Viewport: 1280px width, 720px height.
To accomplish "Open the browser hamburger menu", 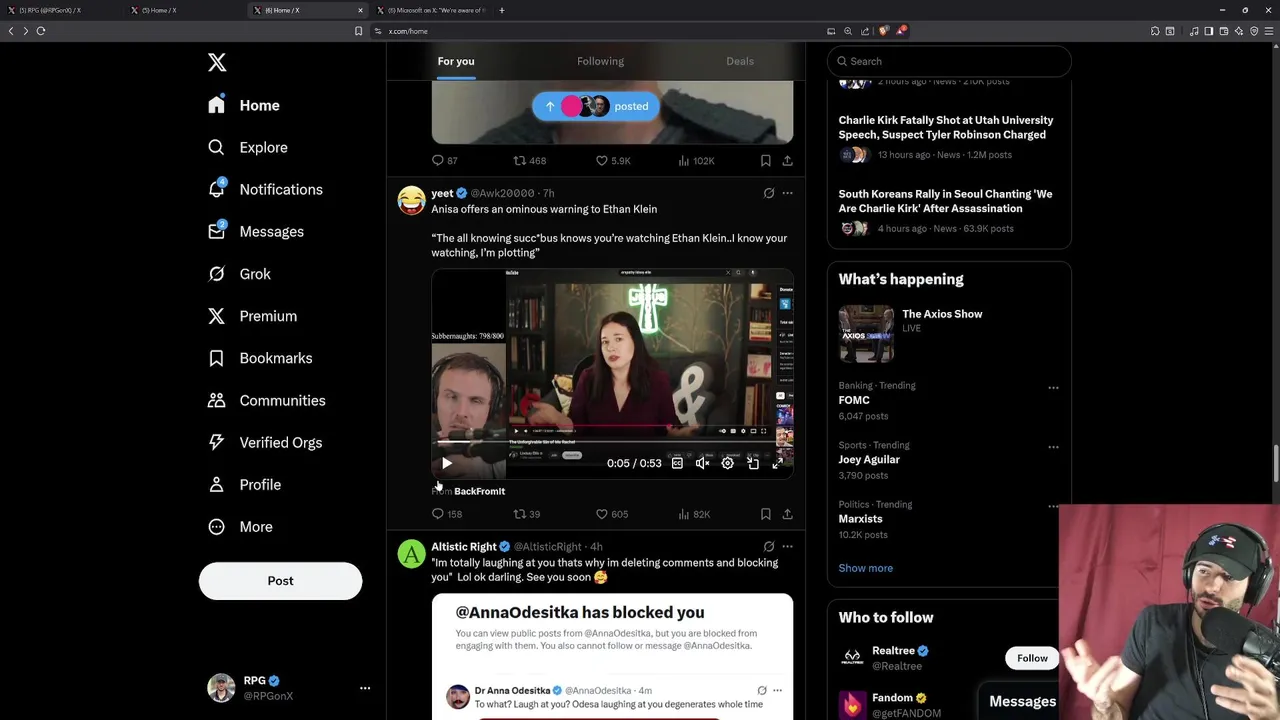I will pos(1268,31).
